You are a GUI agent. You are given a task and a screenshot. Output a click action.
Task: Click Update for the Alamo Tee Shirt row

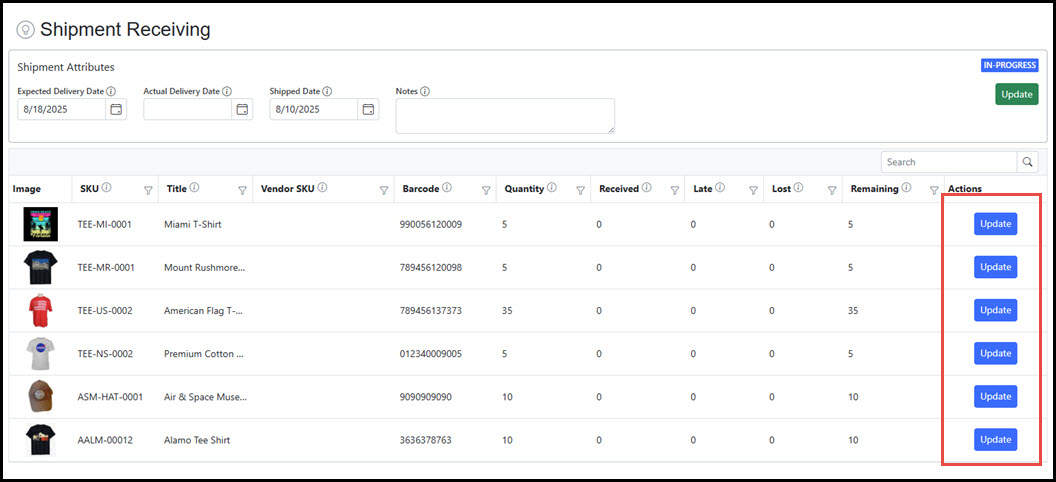pos(995,439)
